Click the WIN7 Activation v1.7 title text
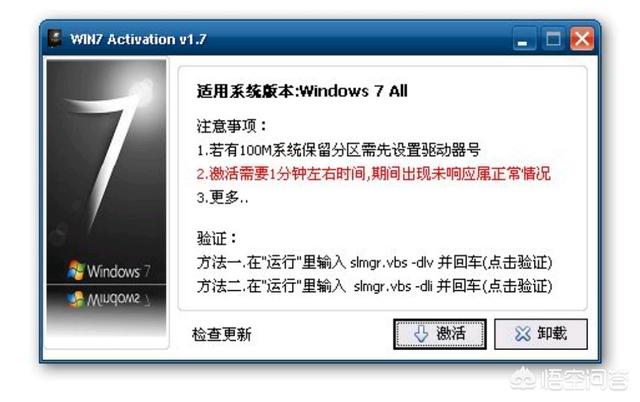Image resolution: width=640 pixels, height=402 pixels. coord(138,40)
